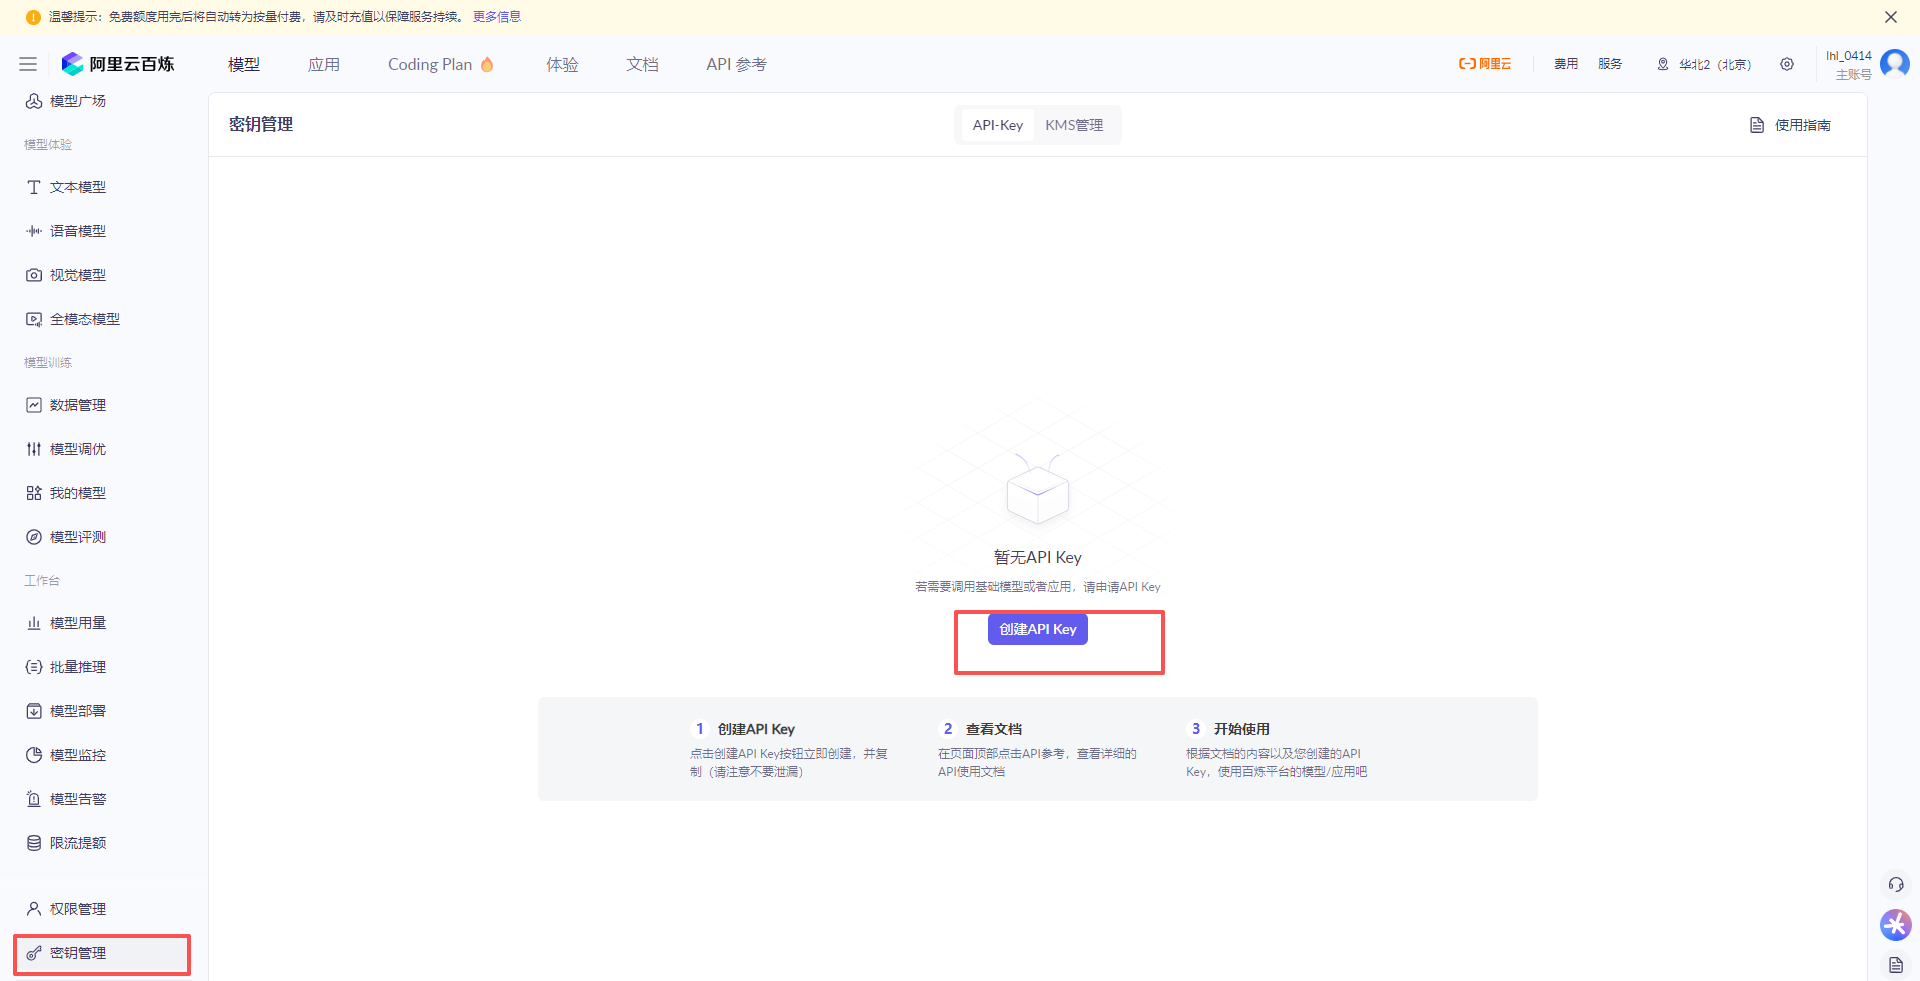This screenshot has width=1920, height=981.
Task: Open 模型告警 in the sidebar
Action: coord(66,799)
